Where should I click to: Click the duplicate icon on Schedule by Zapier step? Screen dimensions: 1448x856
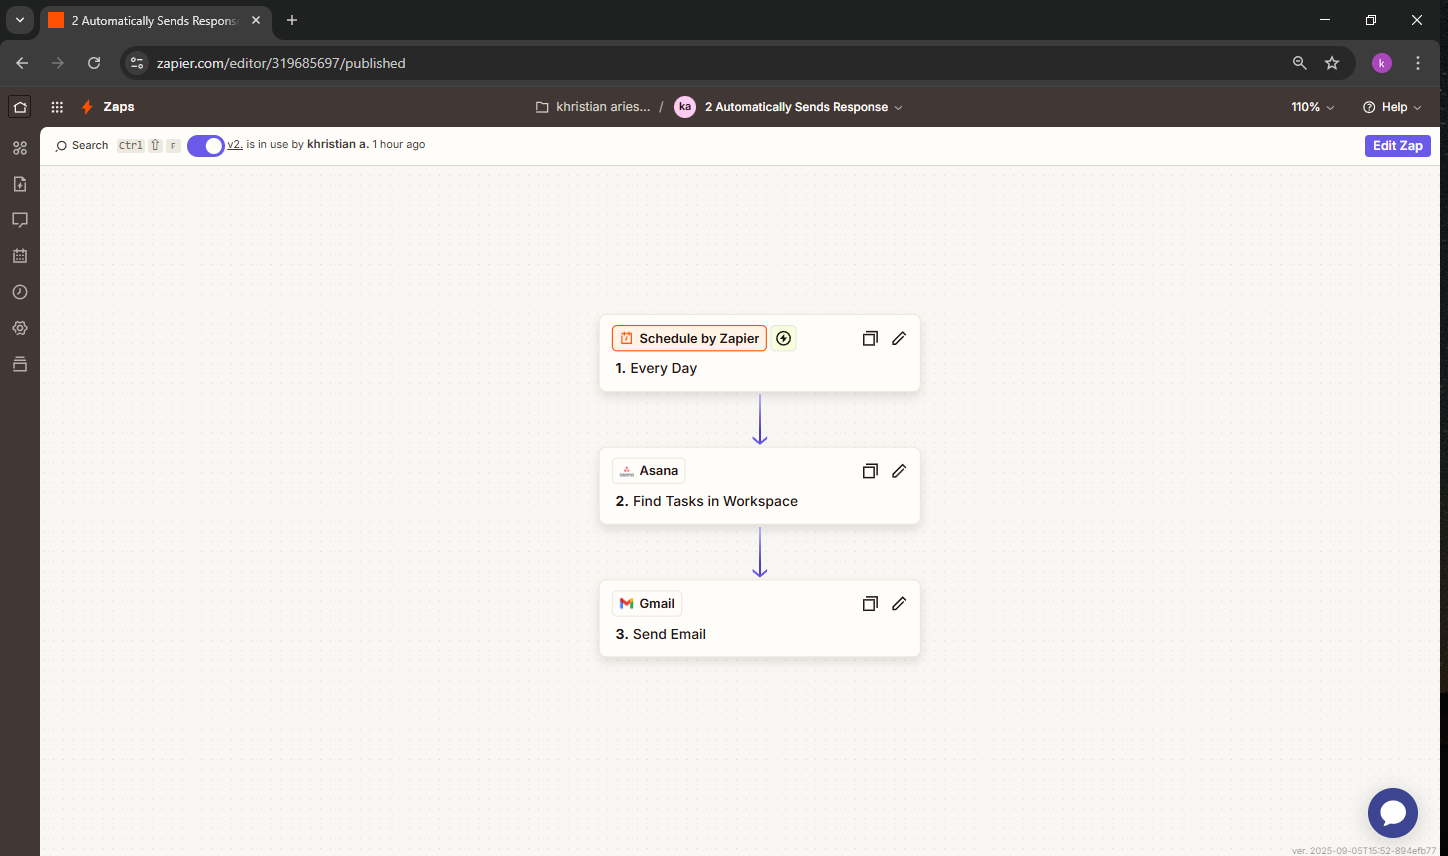click(870, 339)
